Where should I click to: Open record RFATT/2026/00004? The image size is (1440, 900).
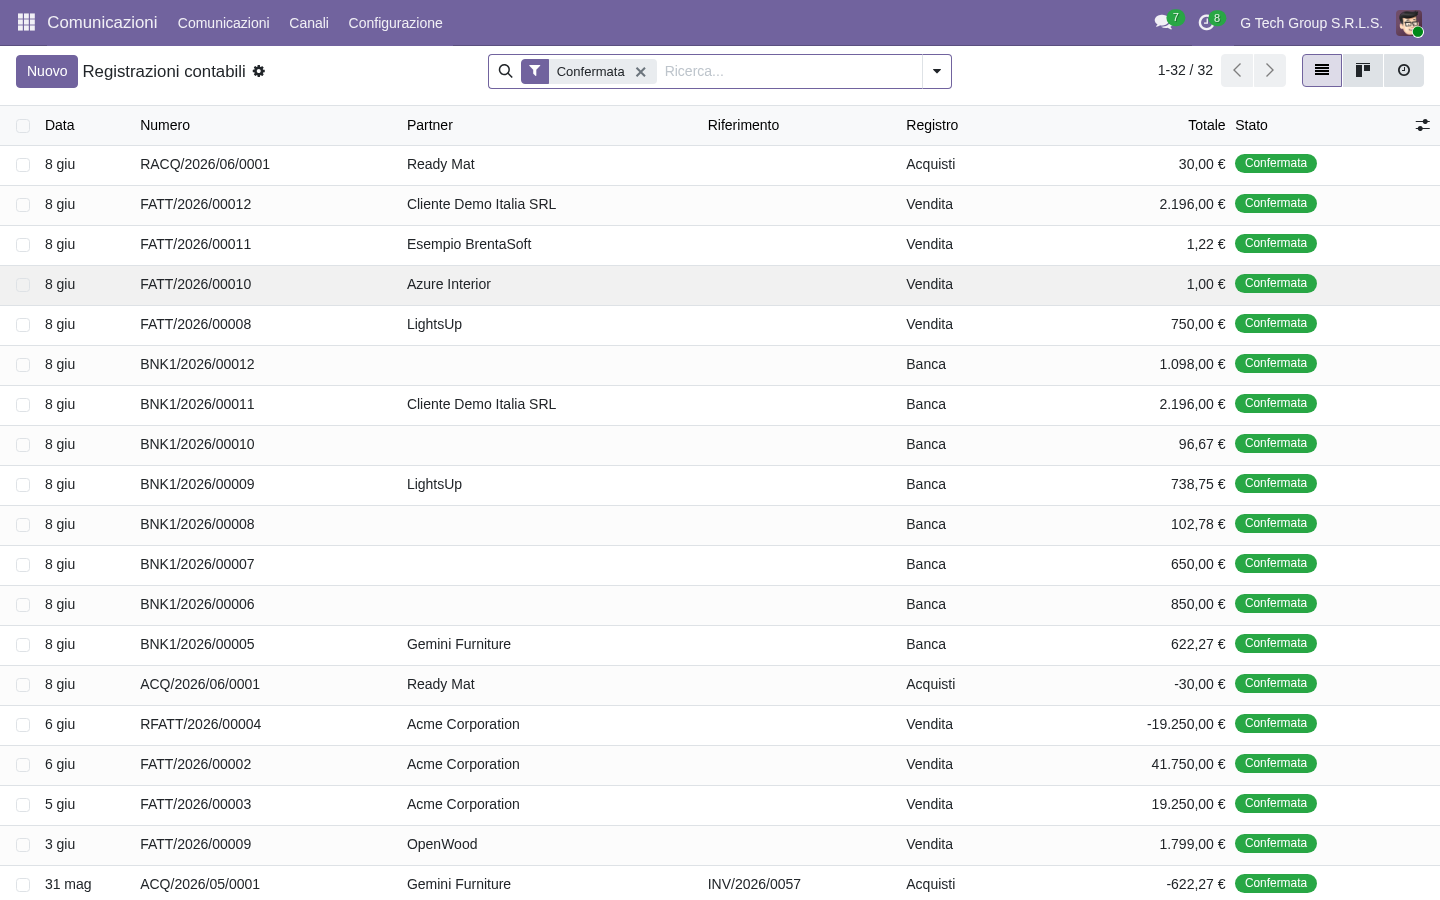(200, 724)
